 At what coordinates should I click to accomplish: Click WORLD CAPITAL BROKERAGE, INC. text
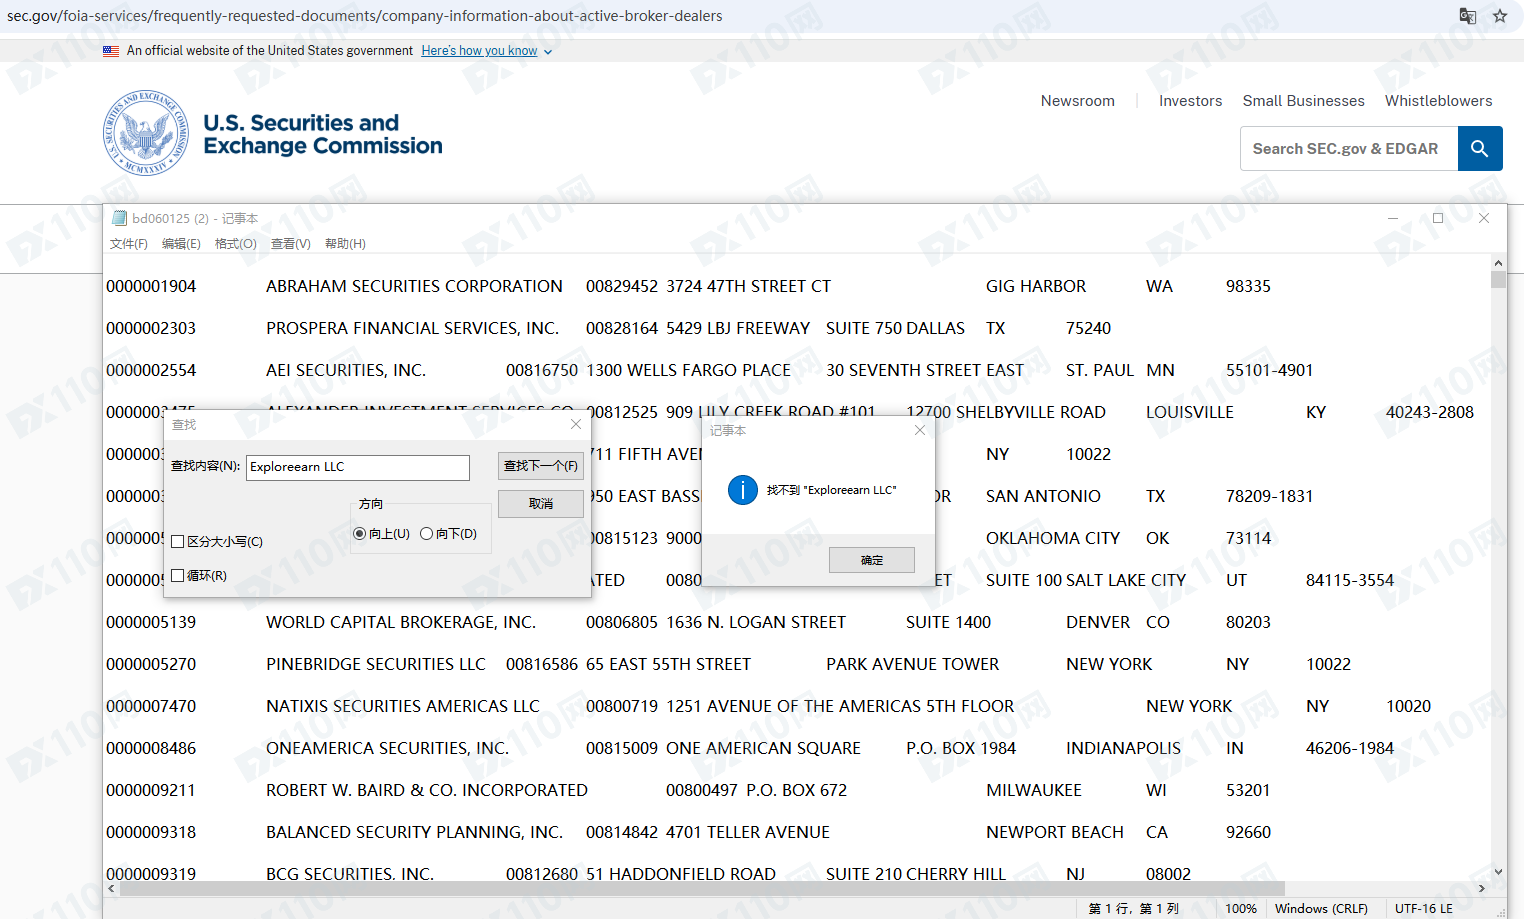401,622
